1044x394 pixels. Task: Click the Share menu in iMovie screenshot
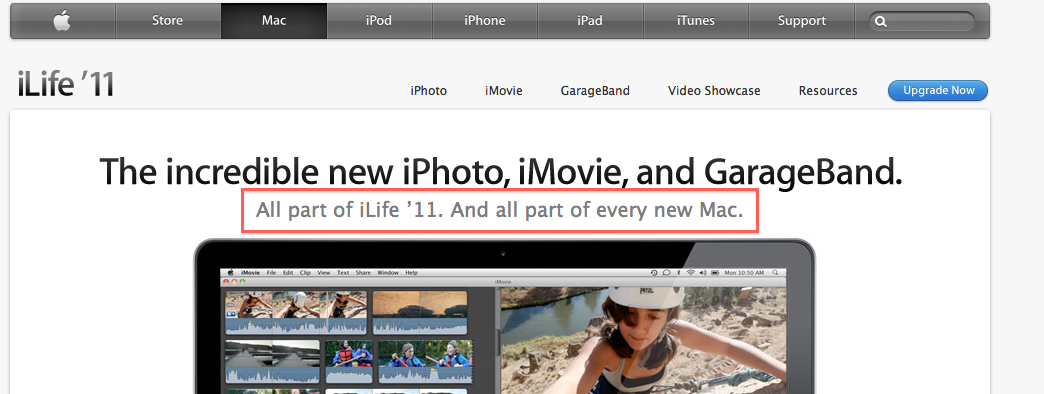[363, 273]
